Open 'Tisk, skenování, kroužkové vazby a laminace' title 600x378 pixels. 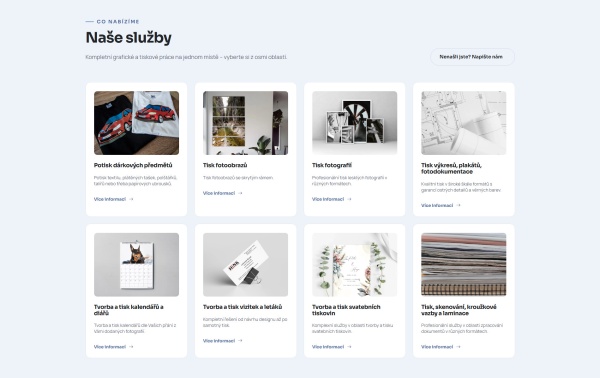pyautogui.click(x=459, y=310)
